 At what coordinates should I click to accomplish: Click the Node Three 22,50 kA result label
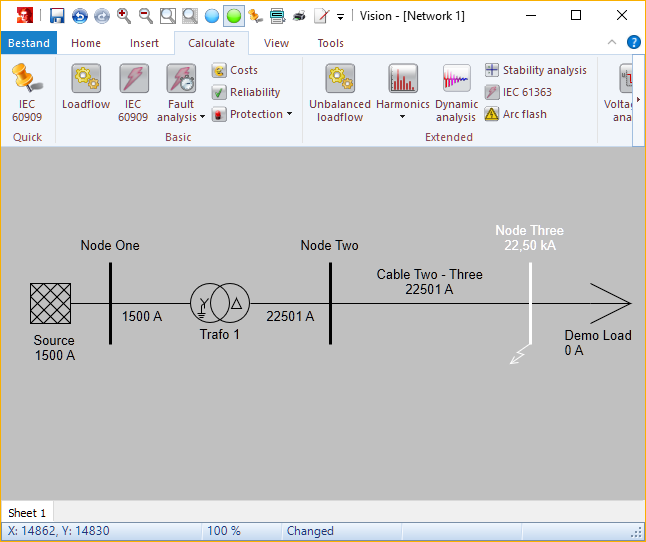(529, 238)
